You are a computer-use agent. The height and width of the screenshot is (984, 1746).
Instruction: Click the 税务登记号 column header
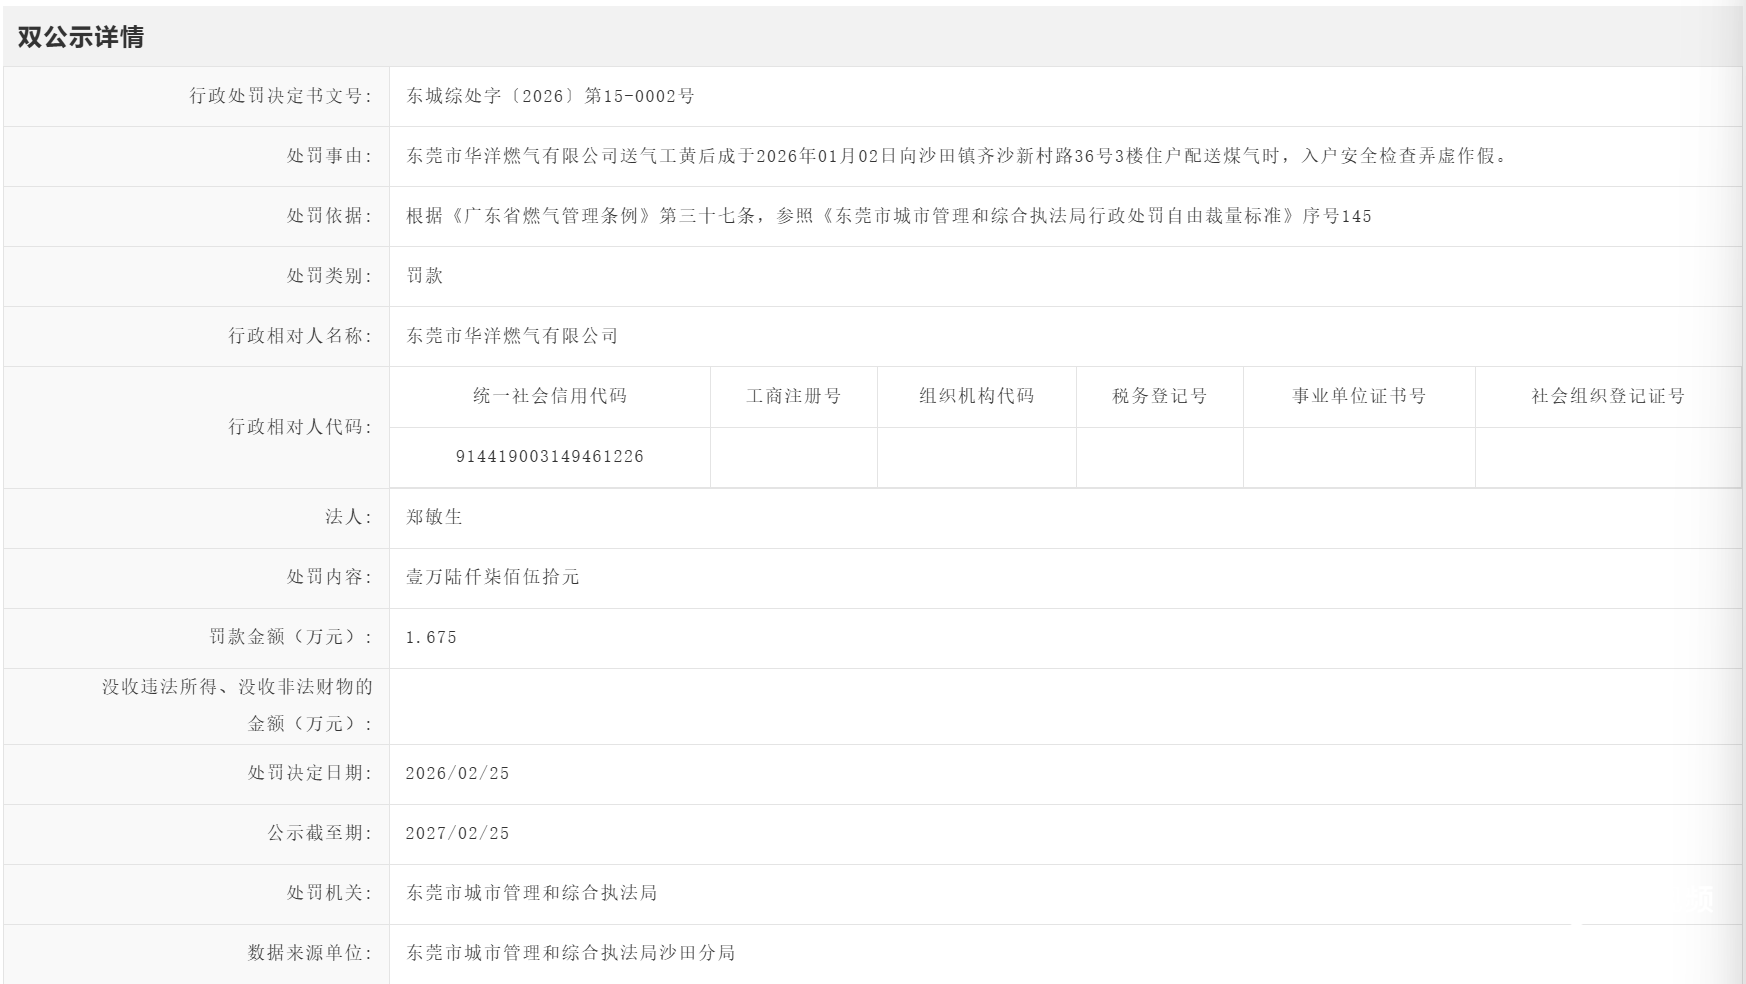(1160, 396)
